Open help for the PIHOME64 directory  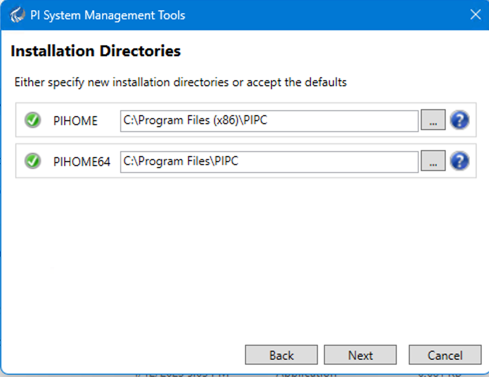point(460,161)
